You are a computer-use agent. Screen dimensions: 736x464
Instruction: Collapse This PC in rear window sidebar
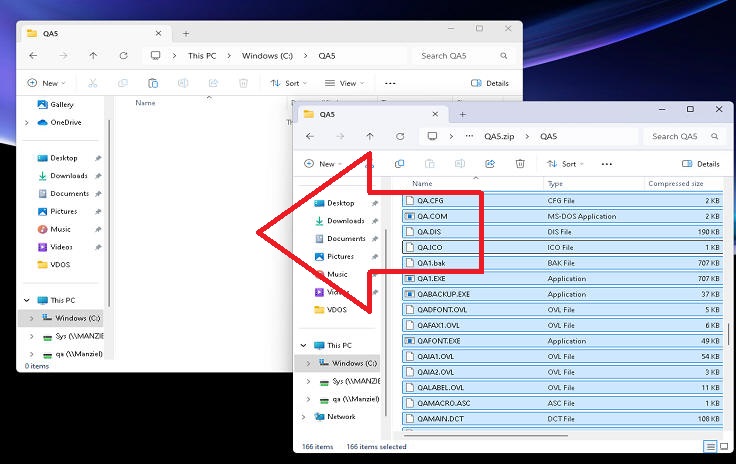(x=27, y=300)
